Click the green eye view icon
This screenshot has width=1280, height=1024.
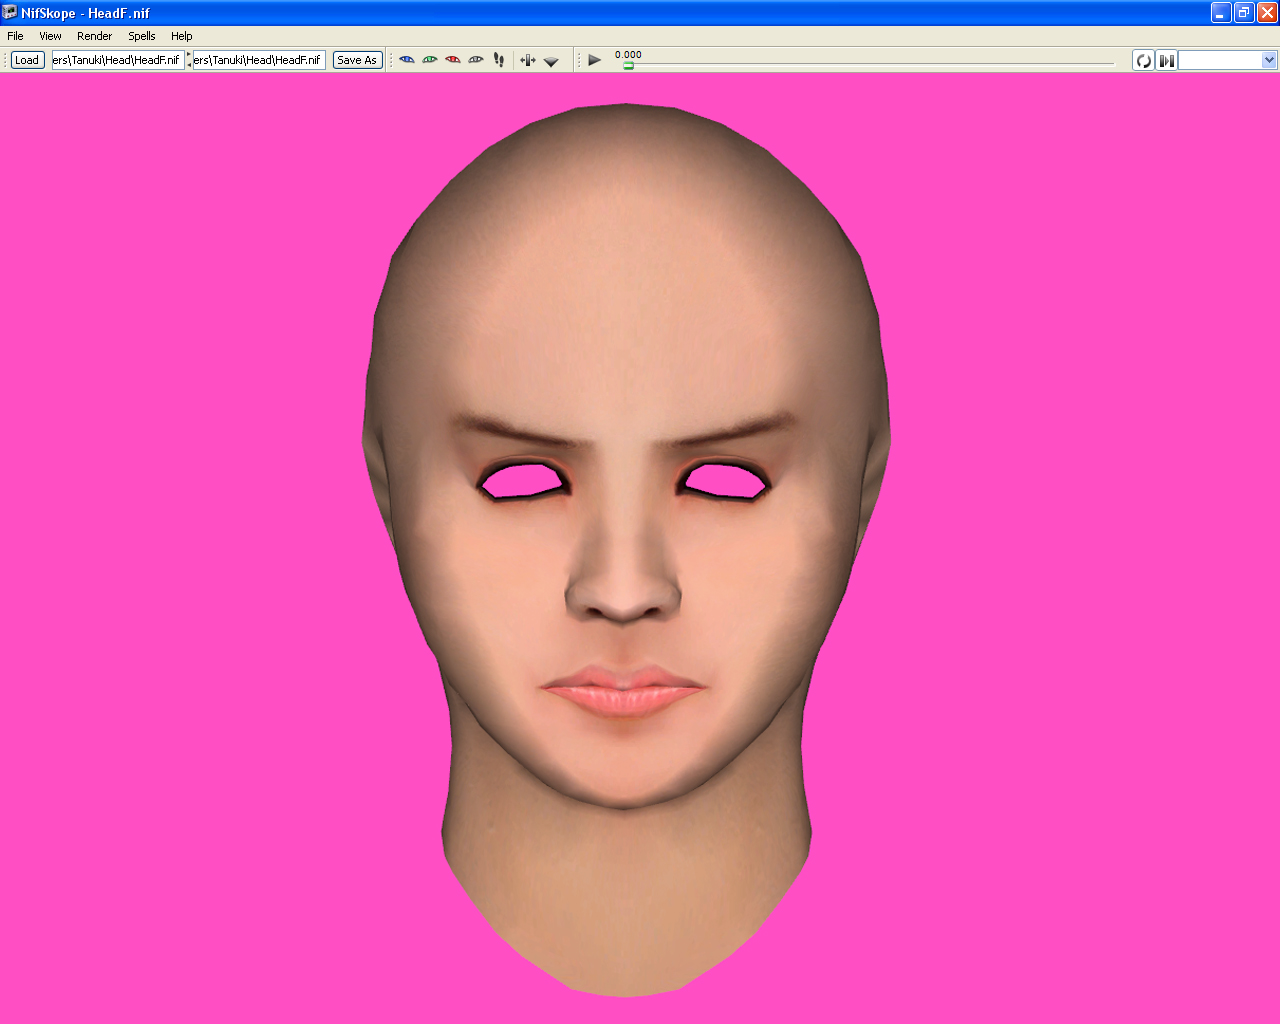(x=430, y=60)
